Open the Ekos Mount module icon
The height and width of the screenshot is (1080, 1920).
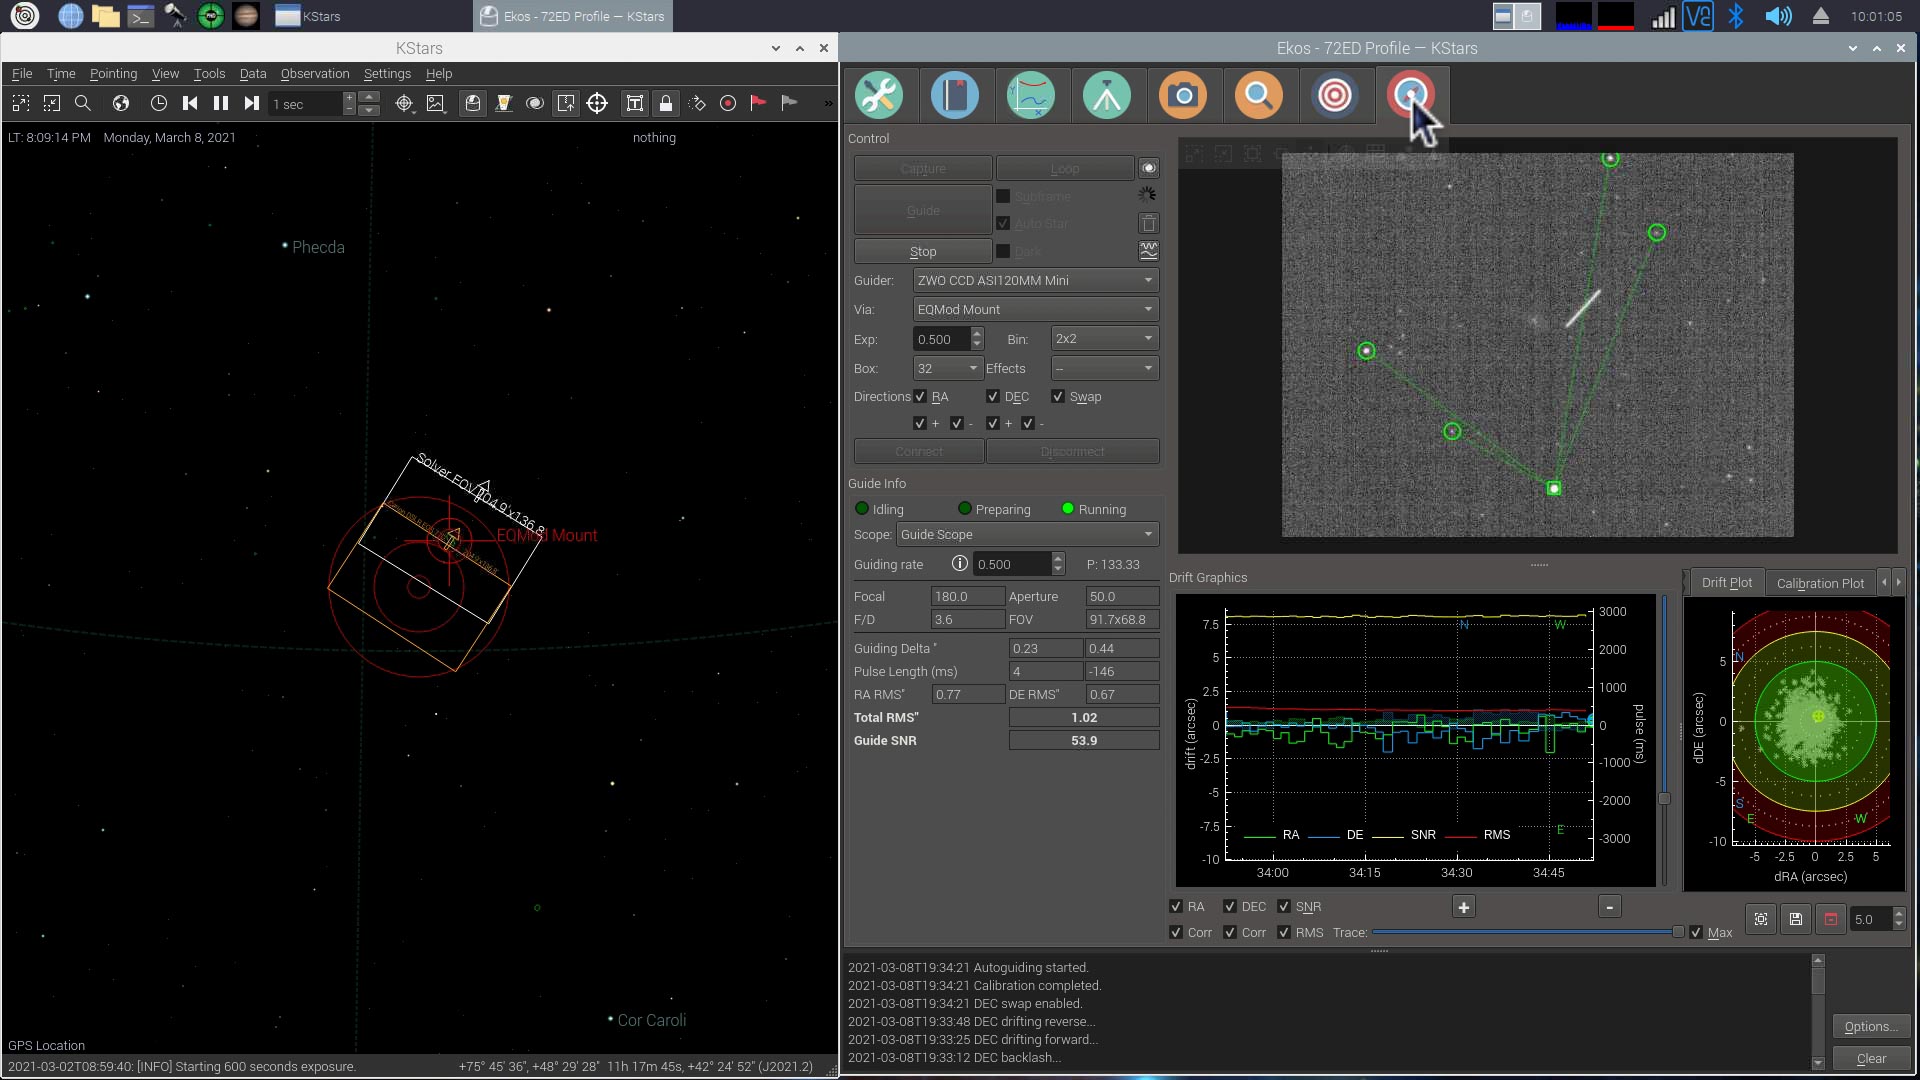(1107, 96)
